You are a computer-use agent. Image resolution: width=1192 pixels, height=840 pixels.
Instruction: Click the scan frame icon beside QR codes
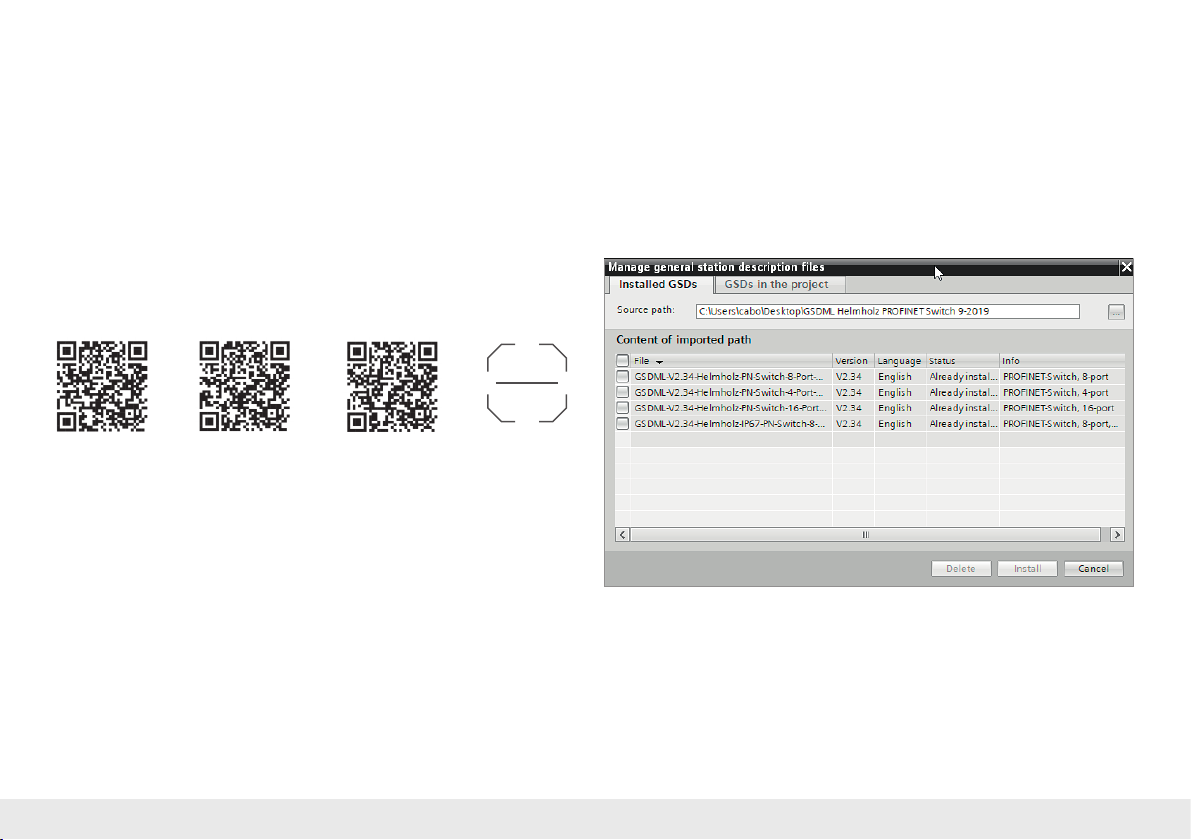tap(527, 383)
